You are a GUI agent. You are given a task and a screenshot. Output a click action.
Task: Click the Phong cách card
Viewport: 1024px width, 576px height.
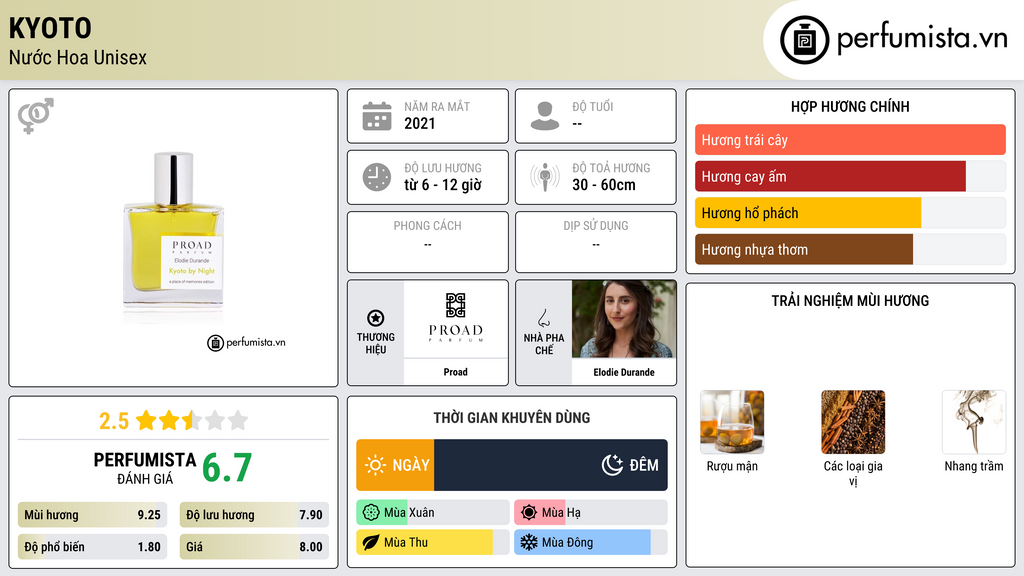[428, 242]
